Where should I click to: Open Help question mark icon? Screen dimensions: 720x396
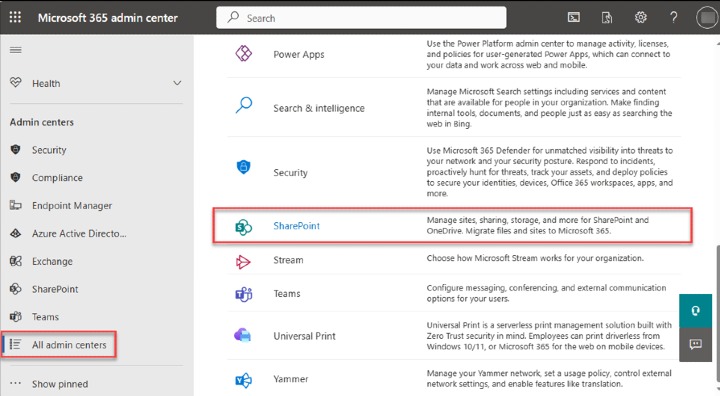[673, 17]
